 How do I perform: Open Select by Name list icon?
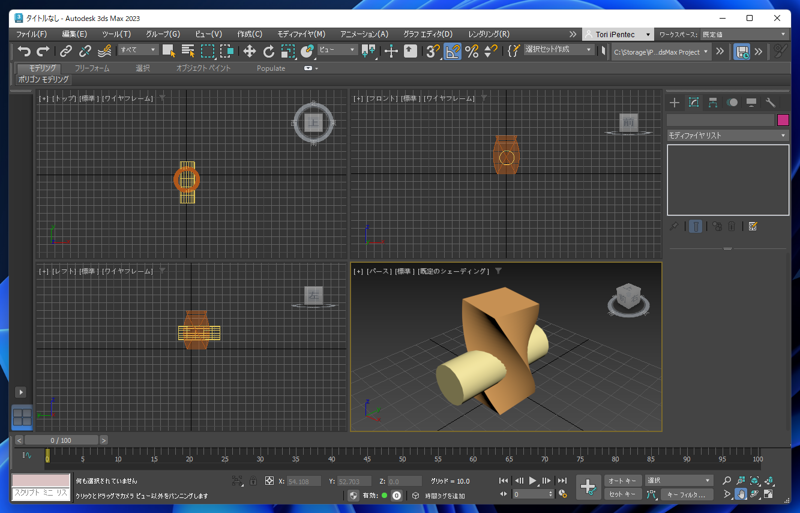[x=188, y=51]
